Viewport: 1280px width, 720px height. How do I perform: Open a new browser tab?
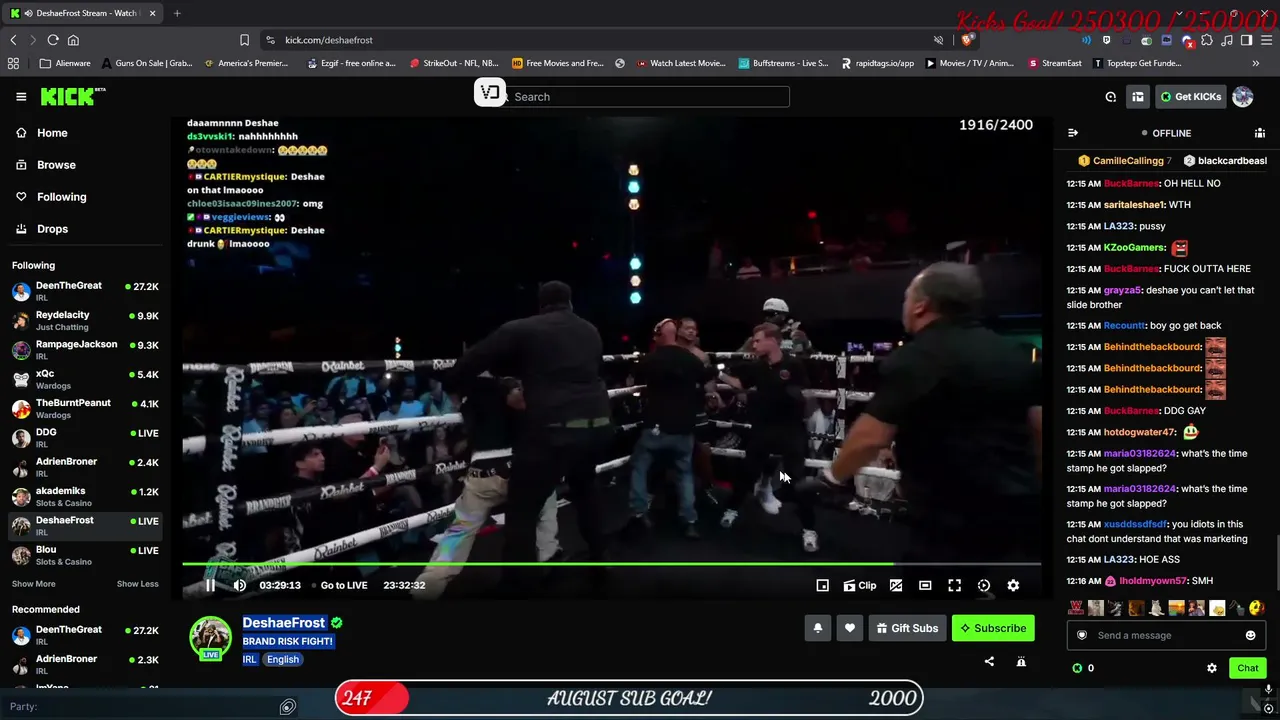tap(177, 13)
